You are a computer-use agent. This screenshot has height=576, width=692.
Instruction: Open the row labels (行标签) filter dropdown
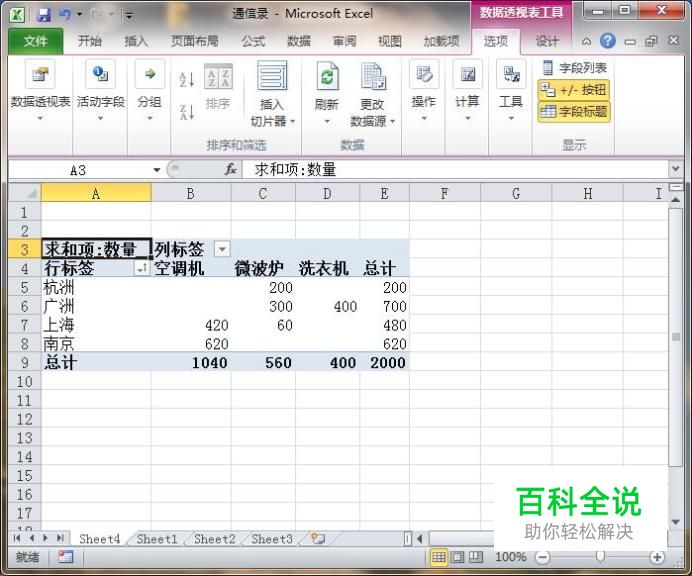142,267
